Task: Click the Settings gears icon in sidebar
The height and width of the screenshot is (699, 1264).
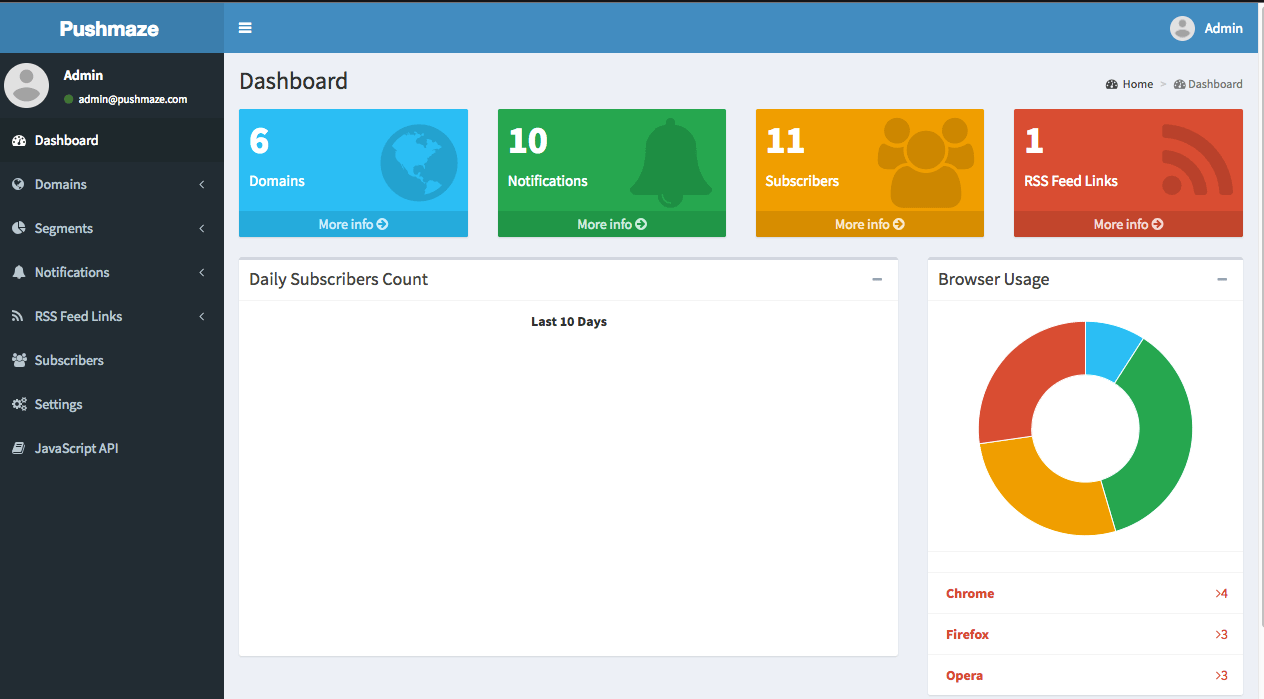Action: [19, 404]
